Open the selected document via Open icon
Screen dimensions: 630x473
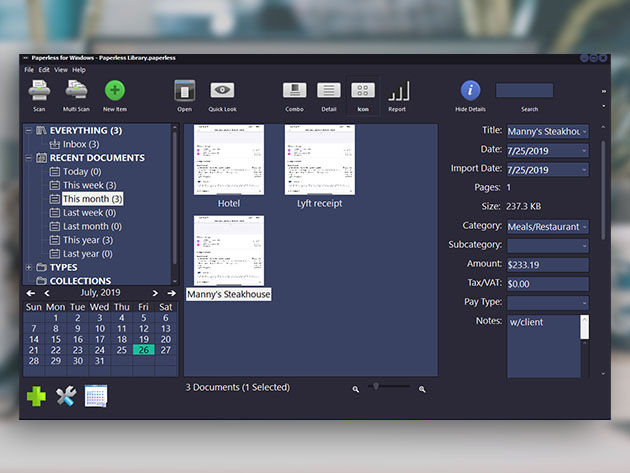[184, 90]
